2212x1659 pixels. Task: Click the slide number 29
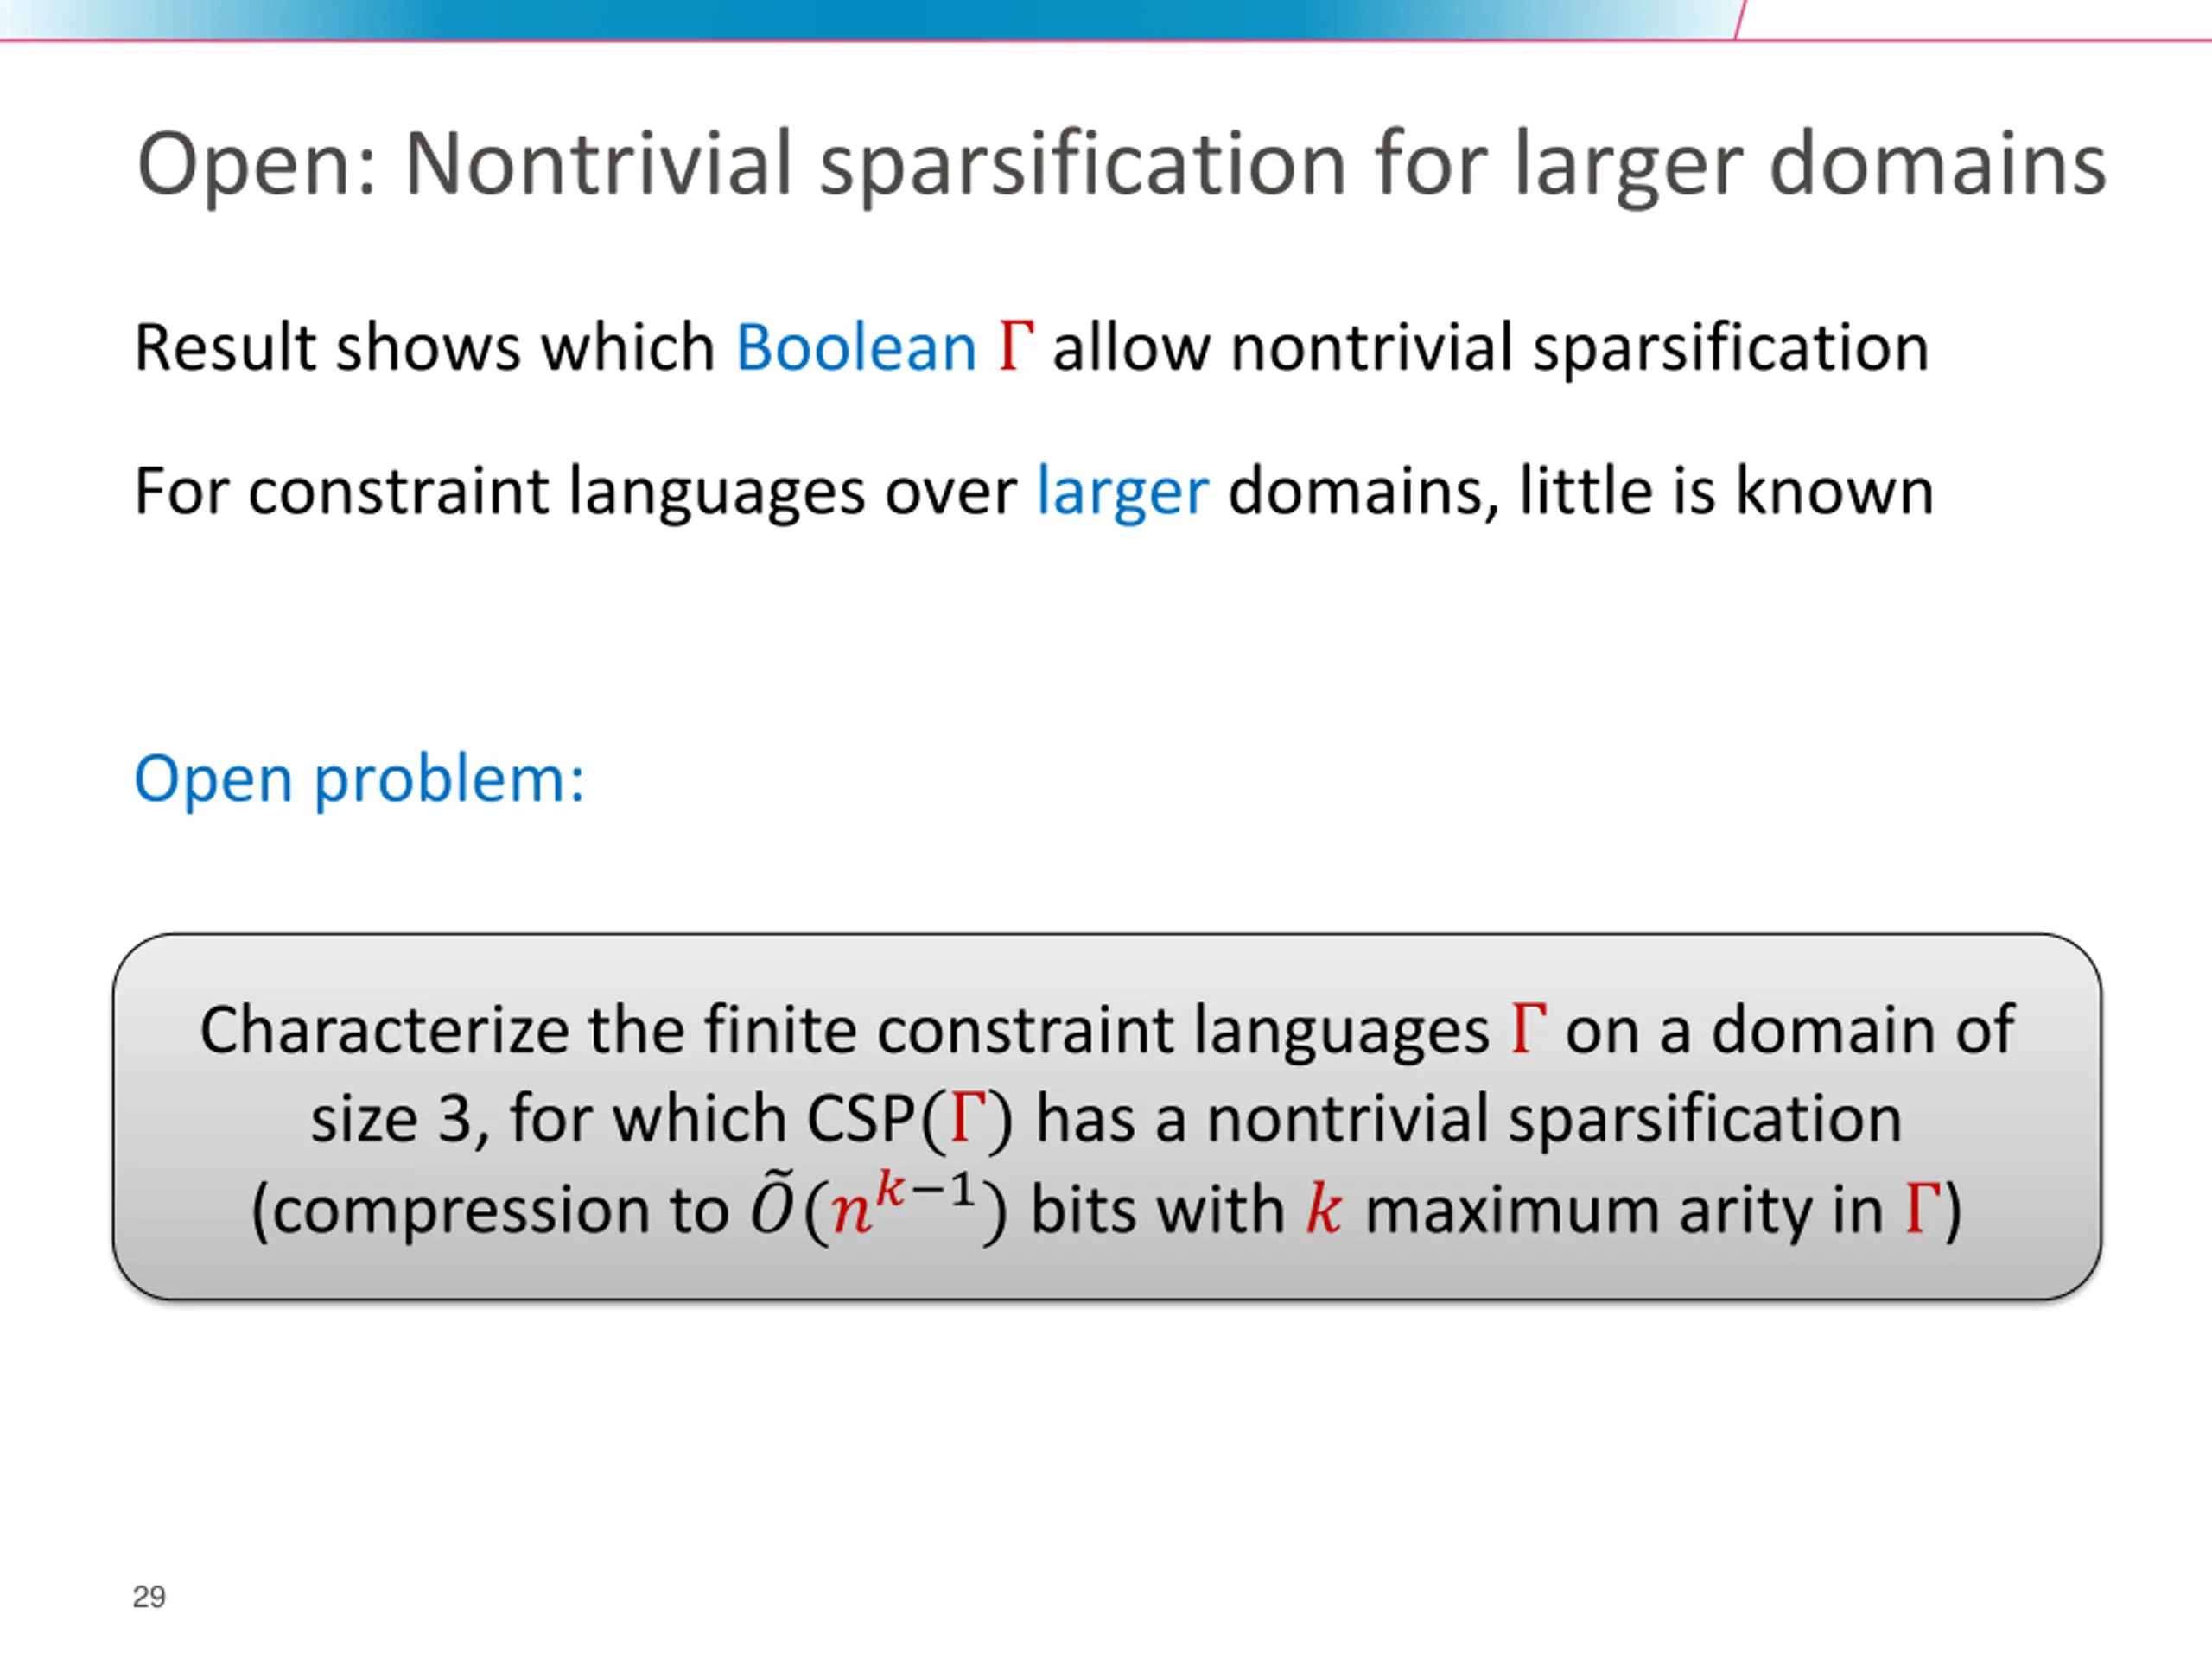click(149, 1596)
